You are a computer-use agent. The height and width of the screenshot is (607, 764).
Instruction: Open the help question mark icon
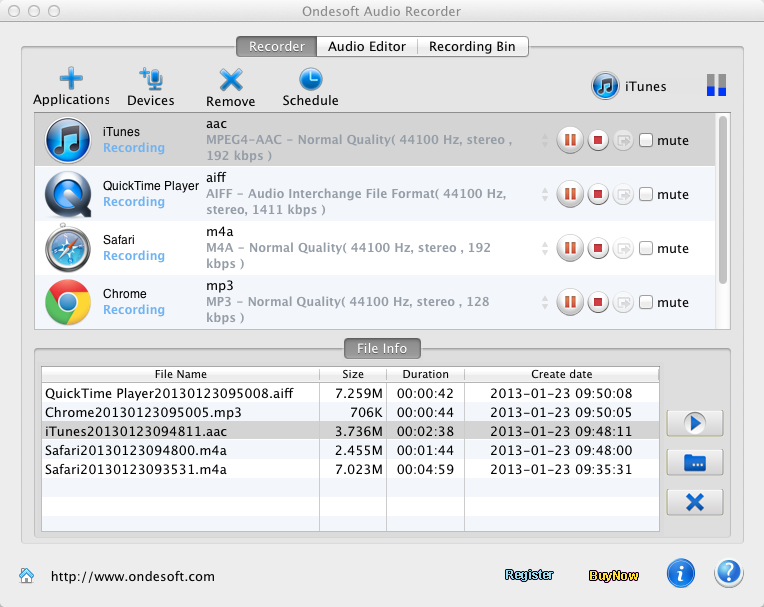click(x=729, y=573)
